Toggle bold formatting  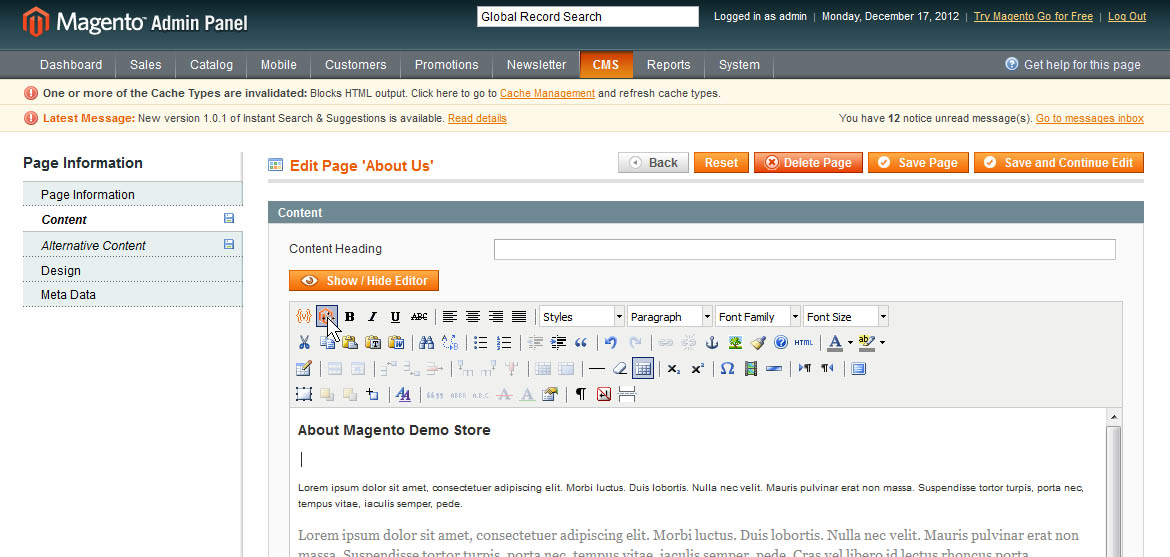(x=349, y=317)
